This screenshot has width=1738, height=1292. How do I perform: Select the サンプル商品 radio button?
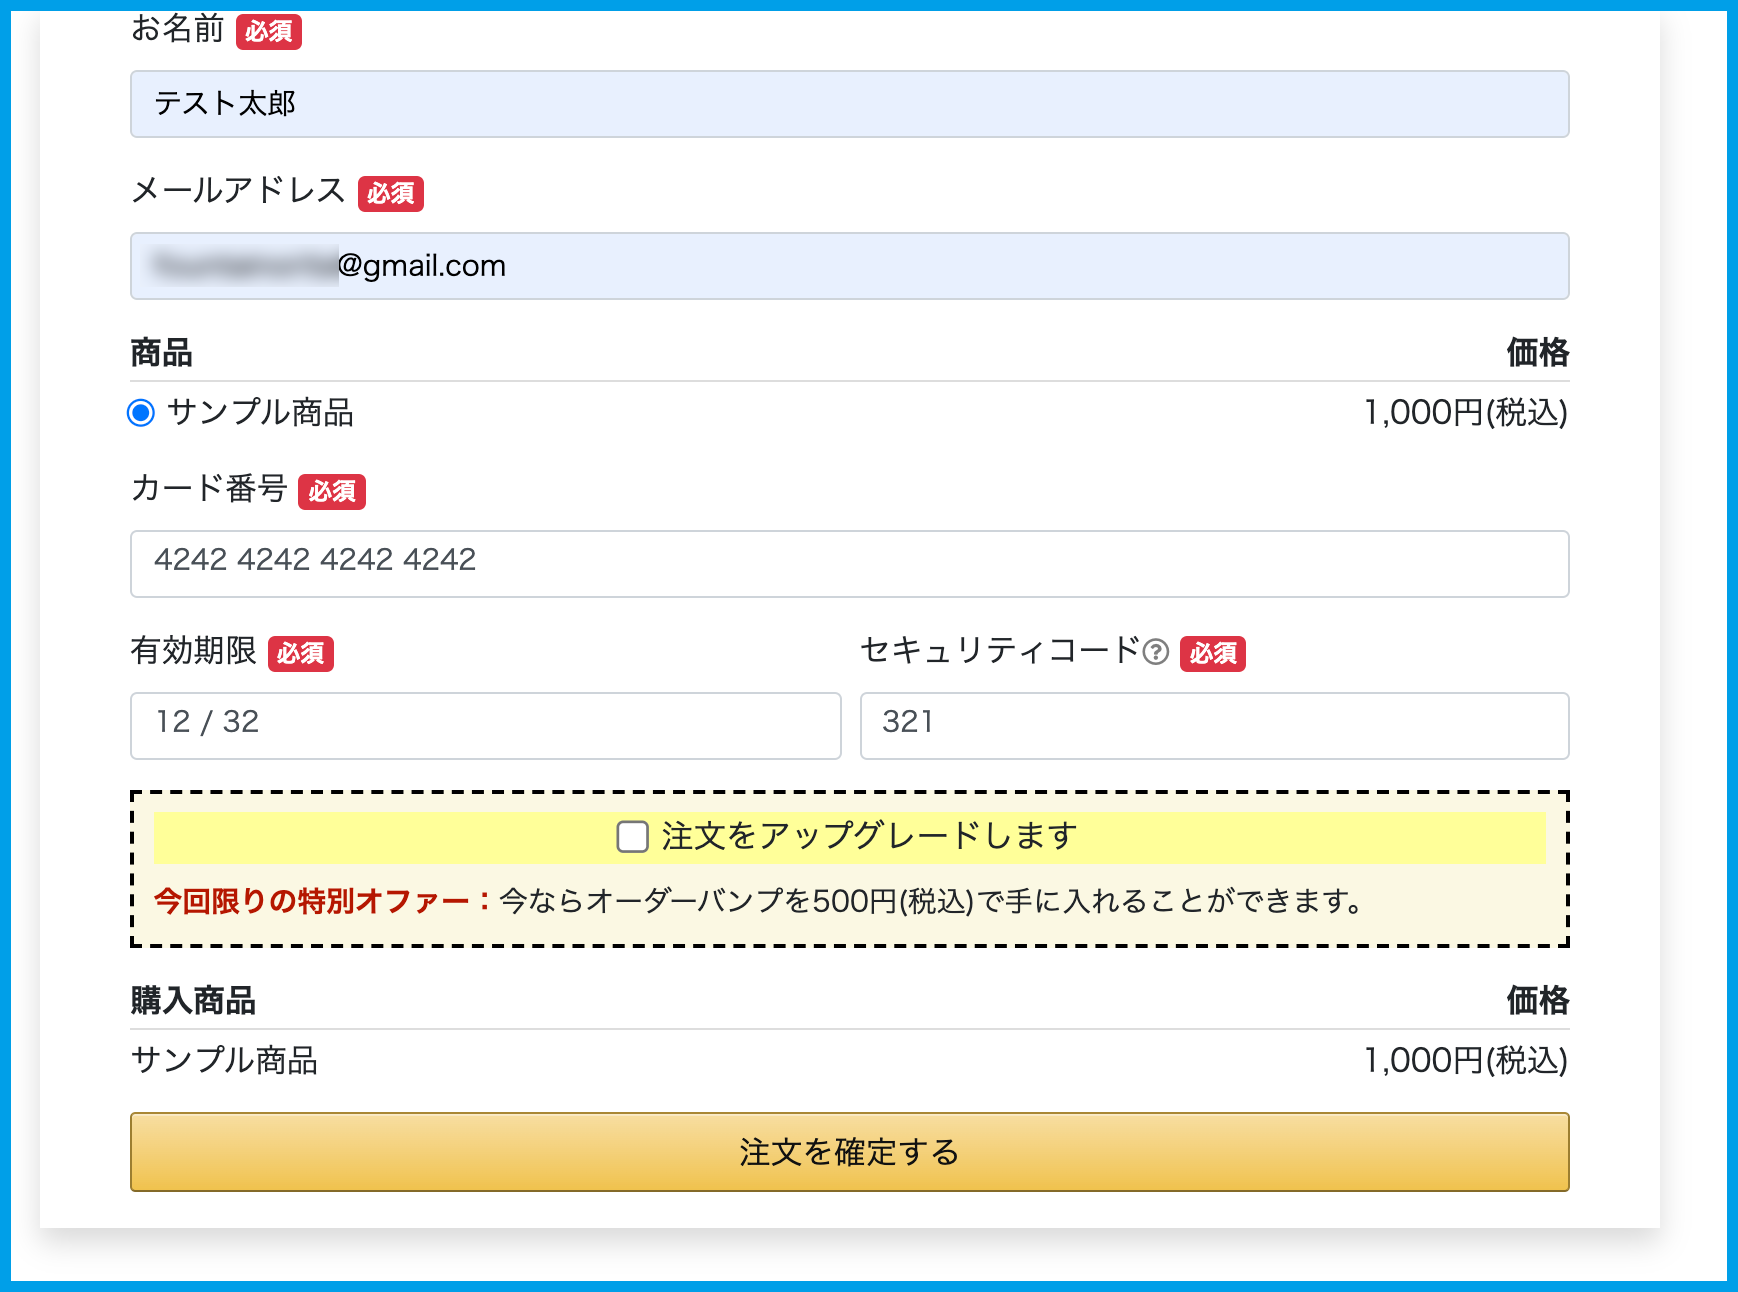coord(141,412)
